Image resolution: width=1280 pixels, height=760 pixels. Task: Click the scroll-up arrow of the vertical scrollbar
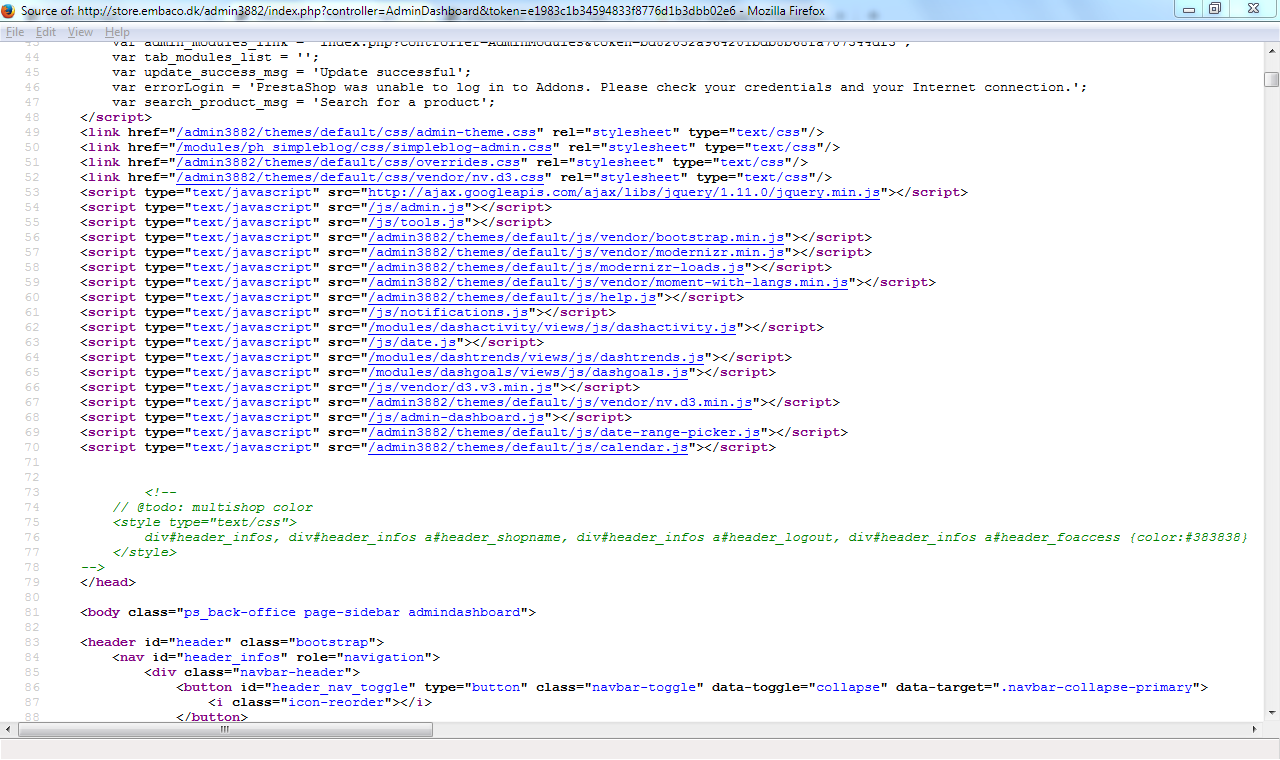pos(1271,49)
